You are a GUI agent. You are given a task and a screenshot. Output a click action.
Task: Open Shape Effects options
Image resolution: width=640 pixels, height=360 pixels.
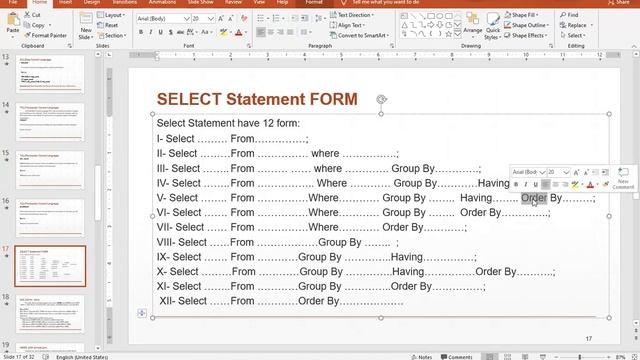point(526,36)
